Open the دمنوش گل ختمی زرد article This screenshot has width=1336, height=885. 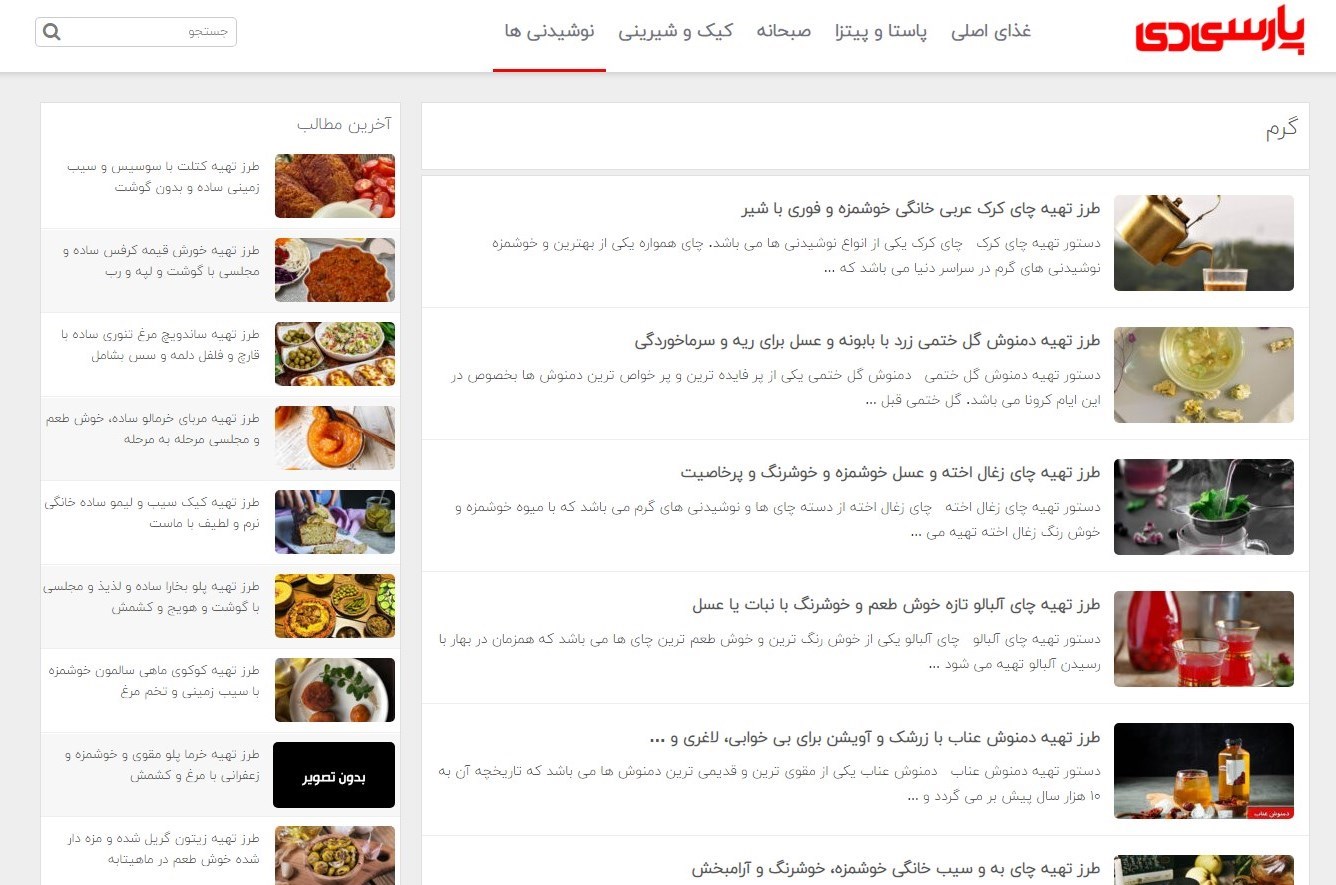(867, 340)
